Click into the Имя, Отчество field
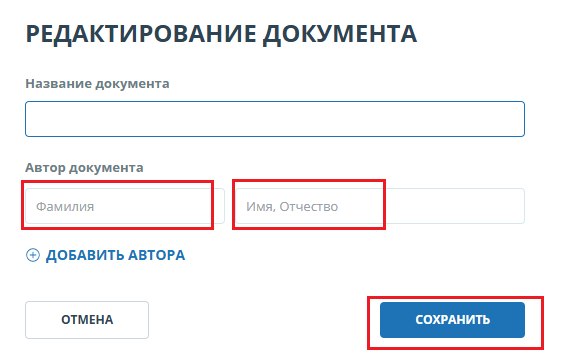 click(x=380, y=206)
